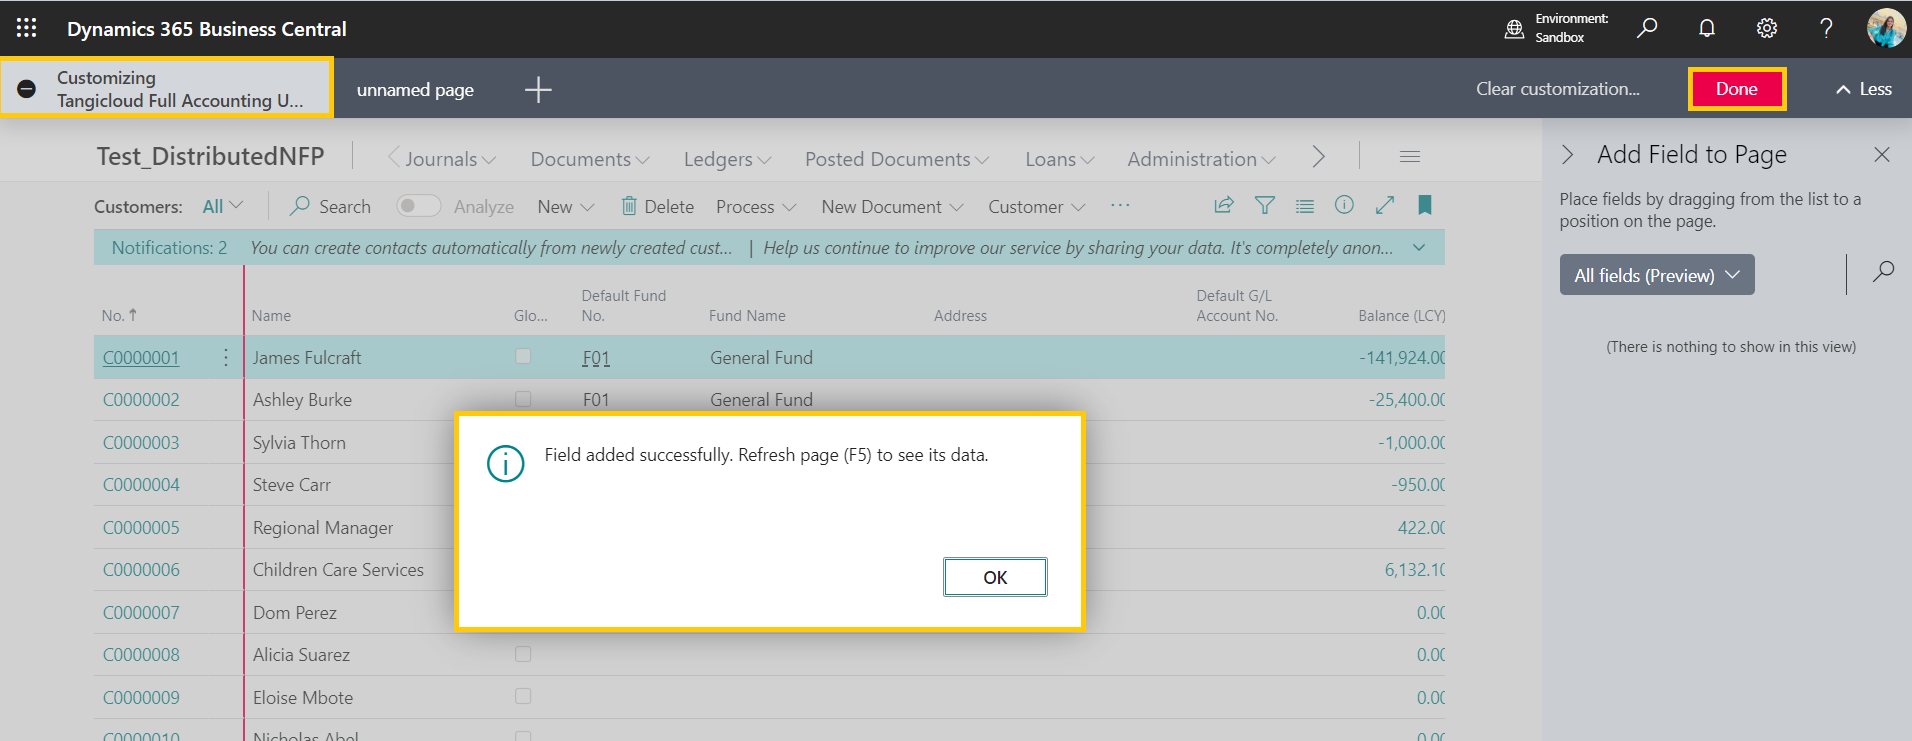Expand the notifications bar chevron
Viewport: 1912px width, 741px height.
point(1419,248)
